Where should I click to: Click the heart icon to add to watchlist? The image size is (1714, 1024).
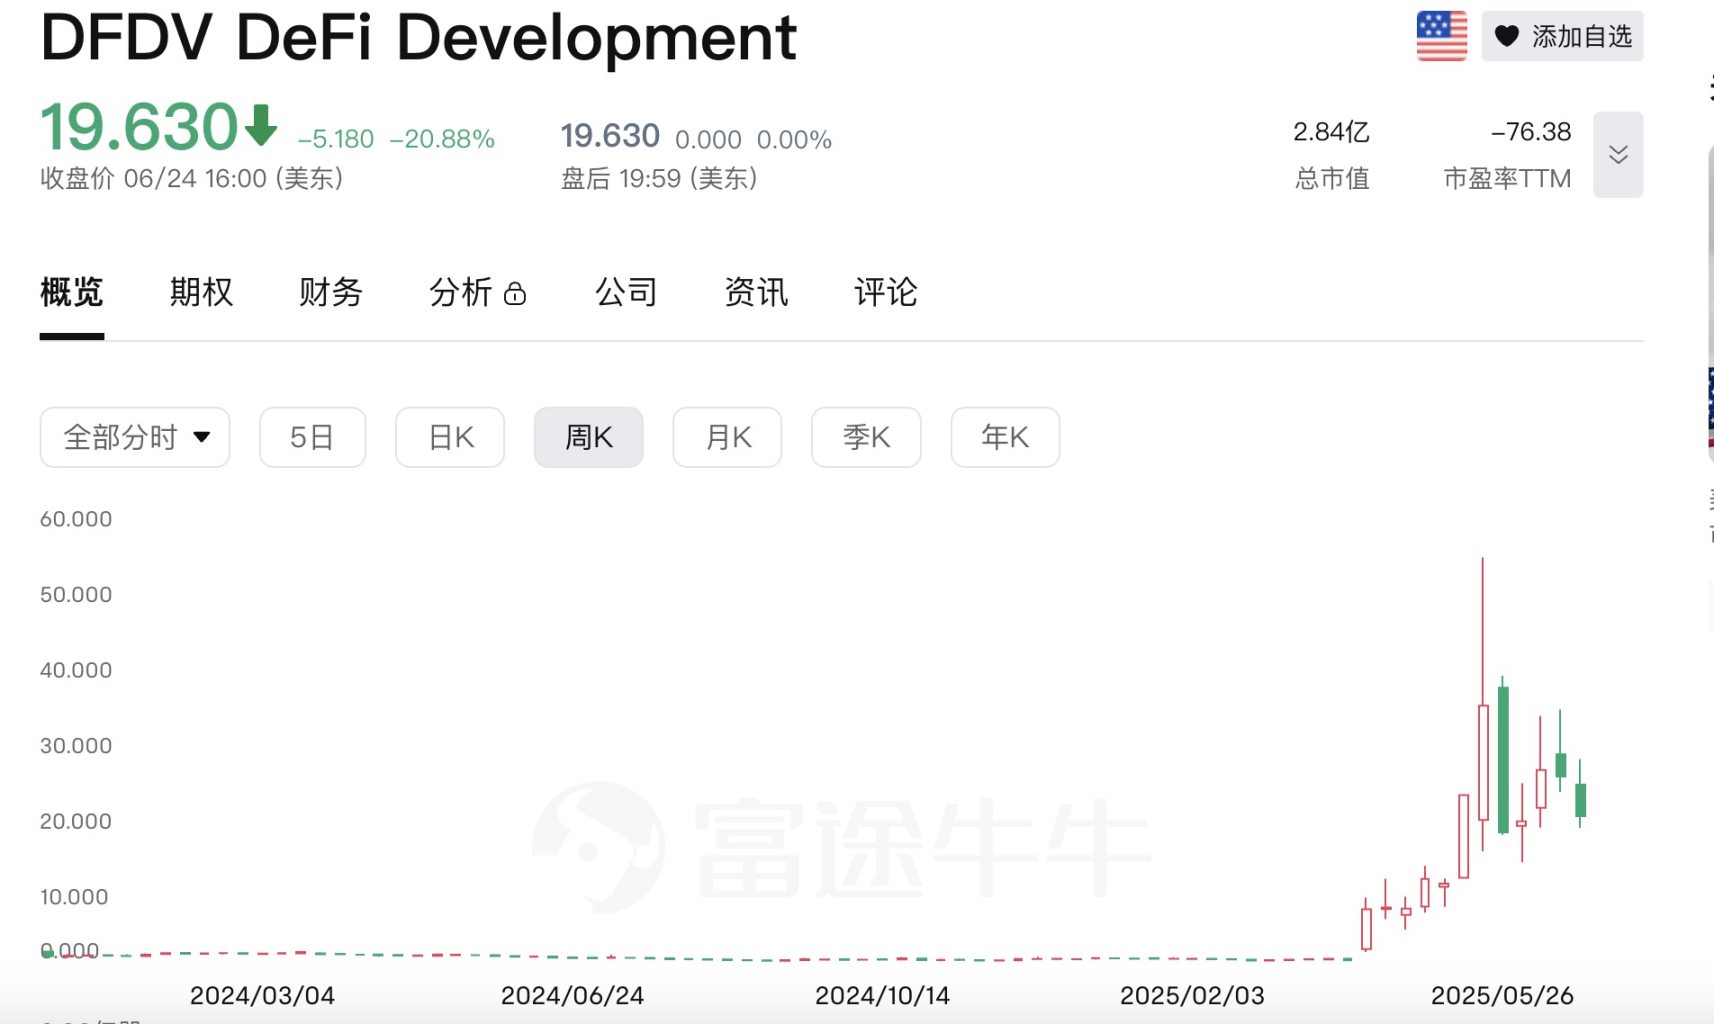pos(1507,34)
